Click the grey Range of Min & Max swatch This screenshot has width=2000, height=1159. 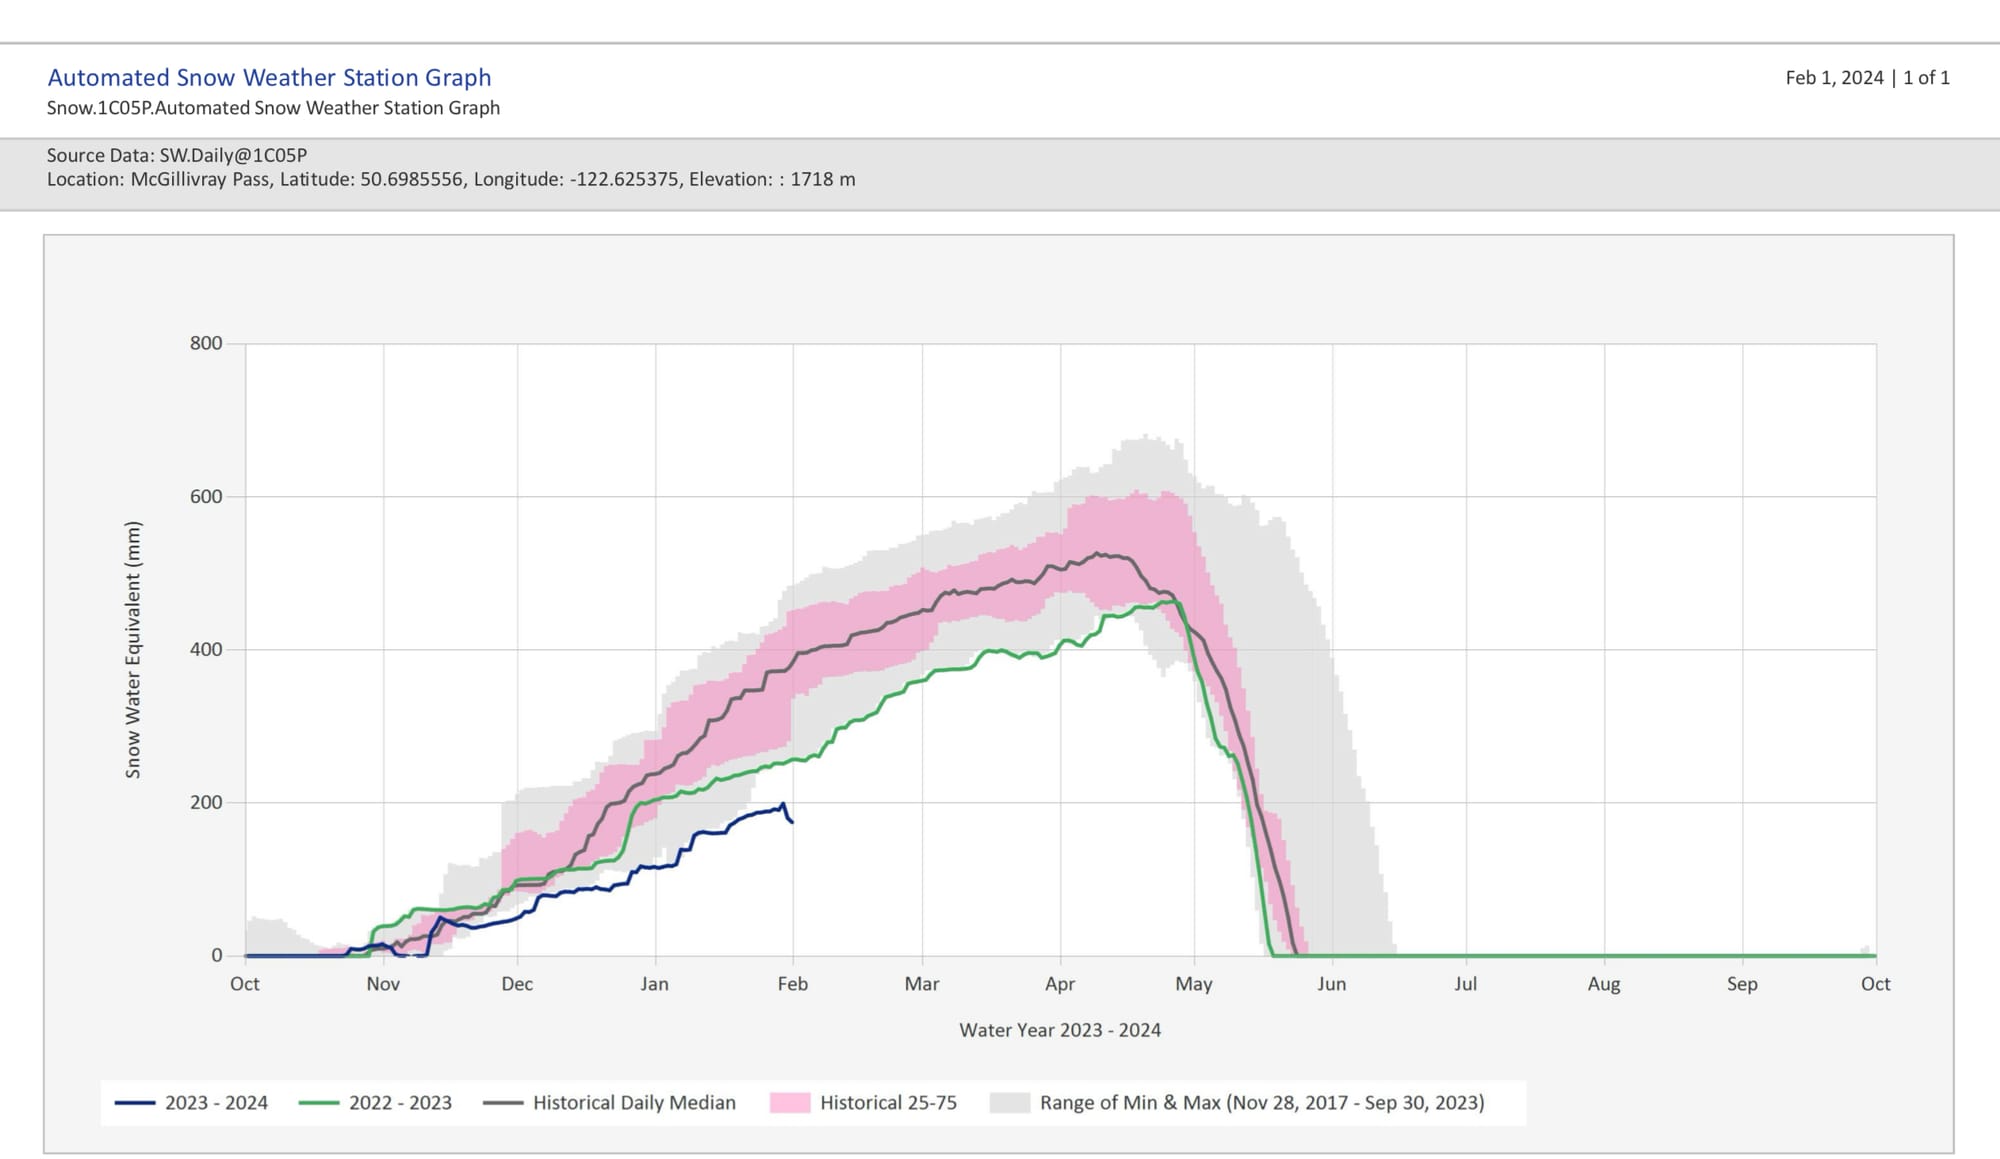click(1009, 1102)
